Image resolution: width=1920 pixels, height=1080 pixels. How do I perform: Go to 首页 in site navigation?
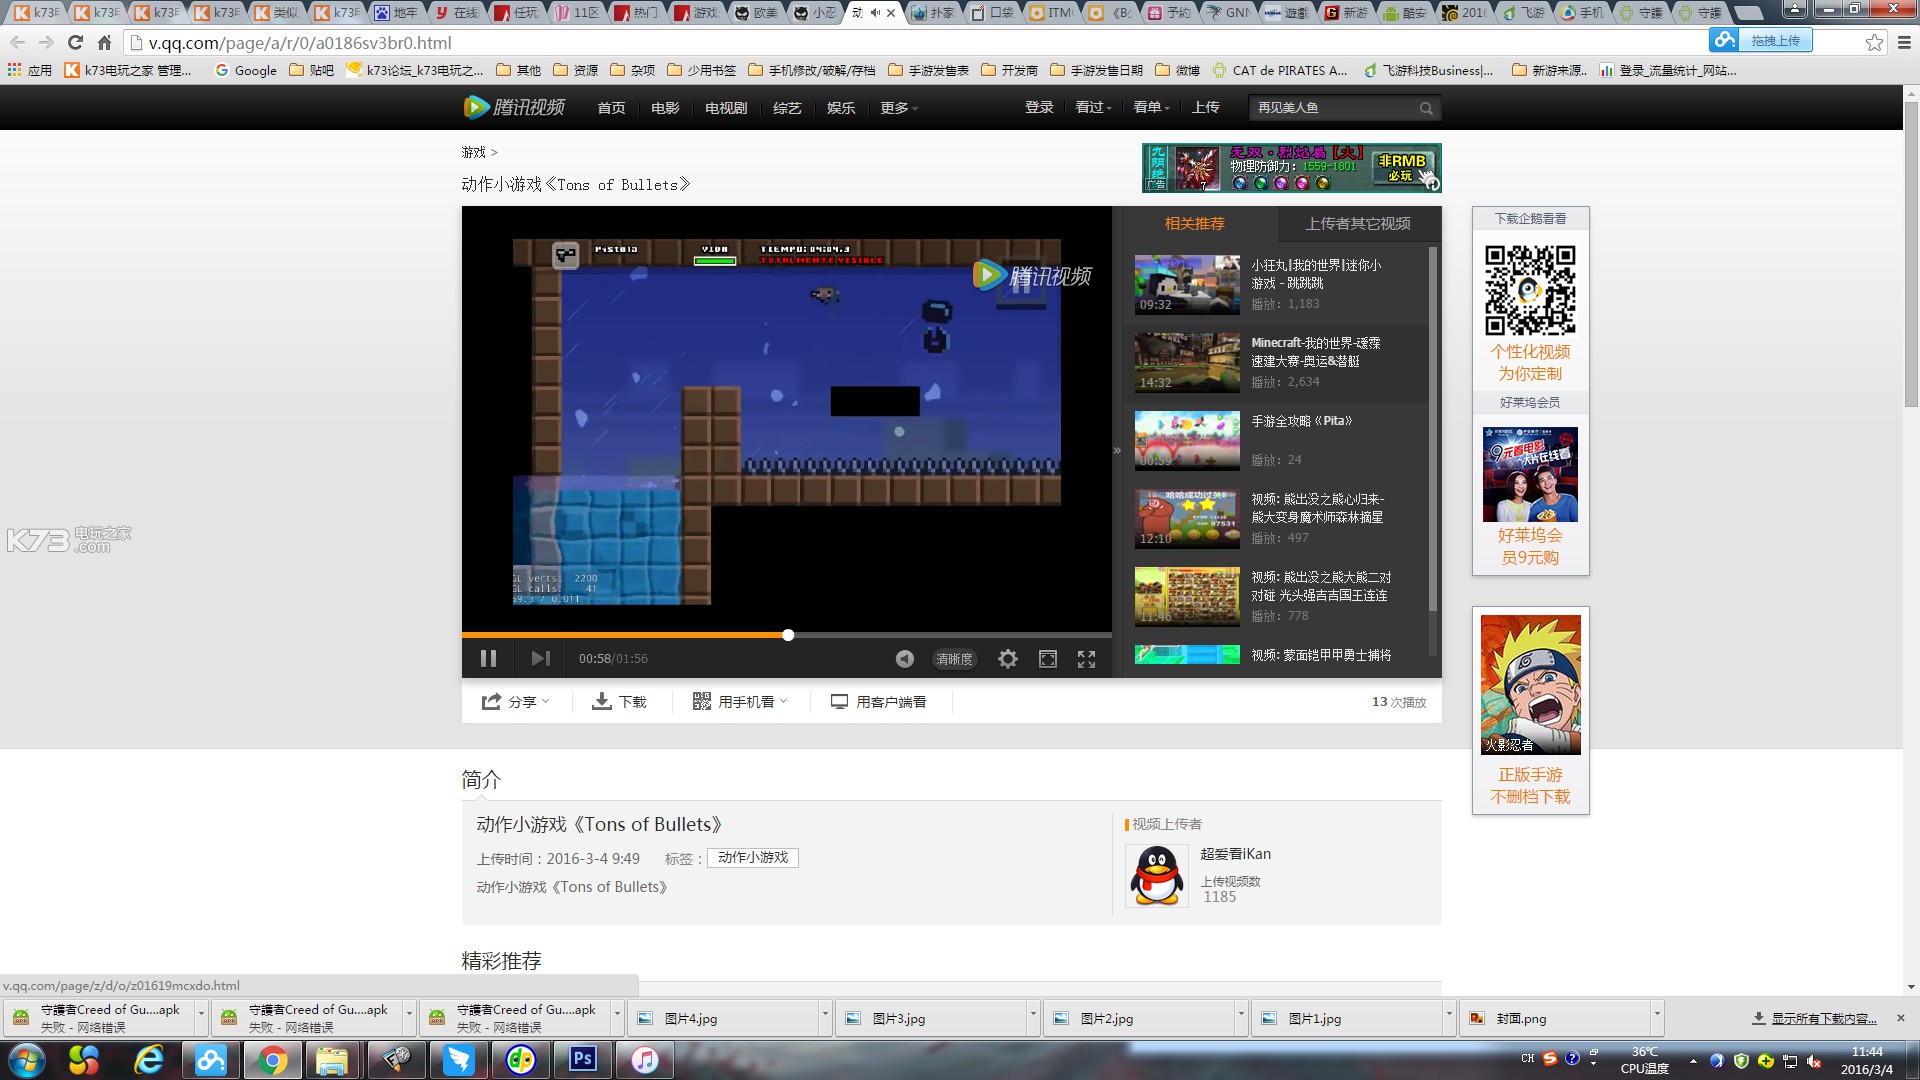611,108
